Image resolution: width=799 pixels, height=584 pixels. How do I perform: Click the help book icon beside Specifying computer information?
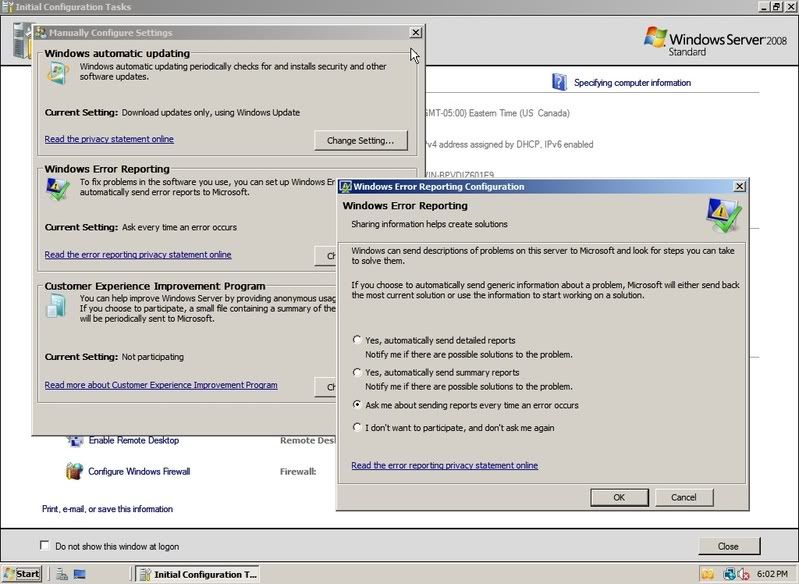pyautogui.click(x=559, y=82)
